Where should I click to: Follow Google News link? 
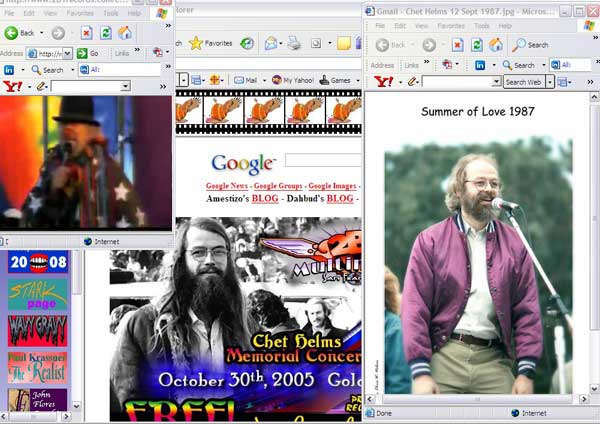click(227, 186)
